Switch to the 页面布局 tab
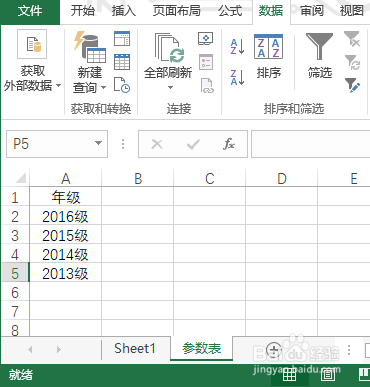Viewport: 370px width, 387px height. 177,11
